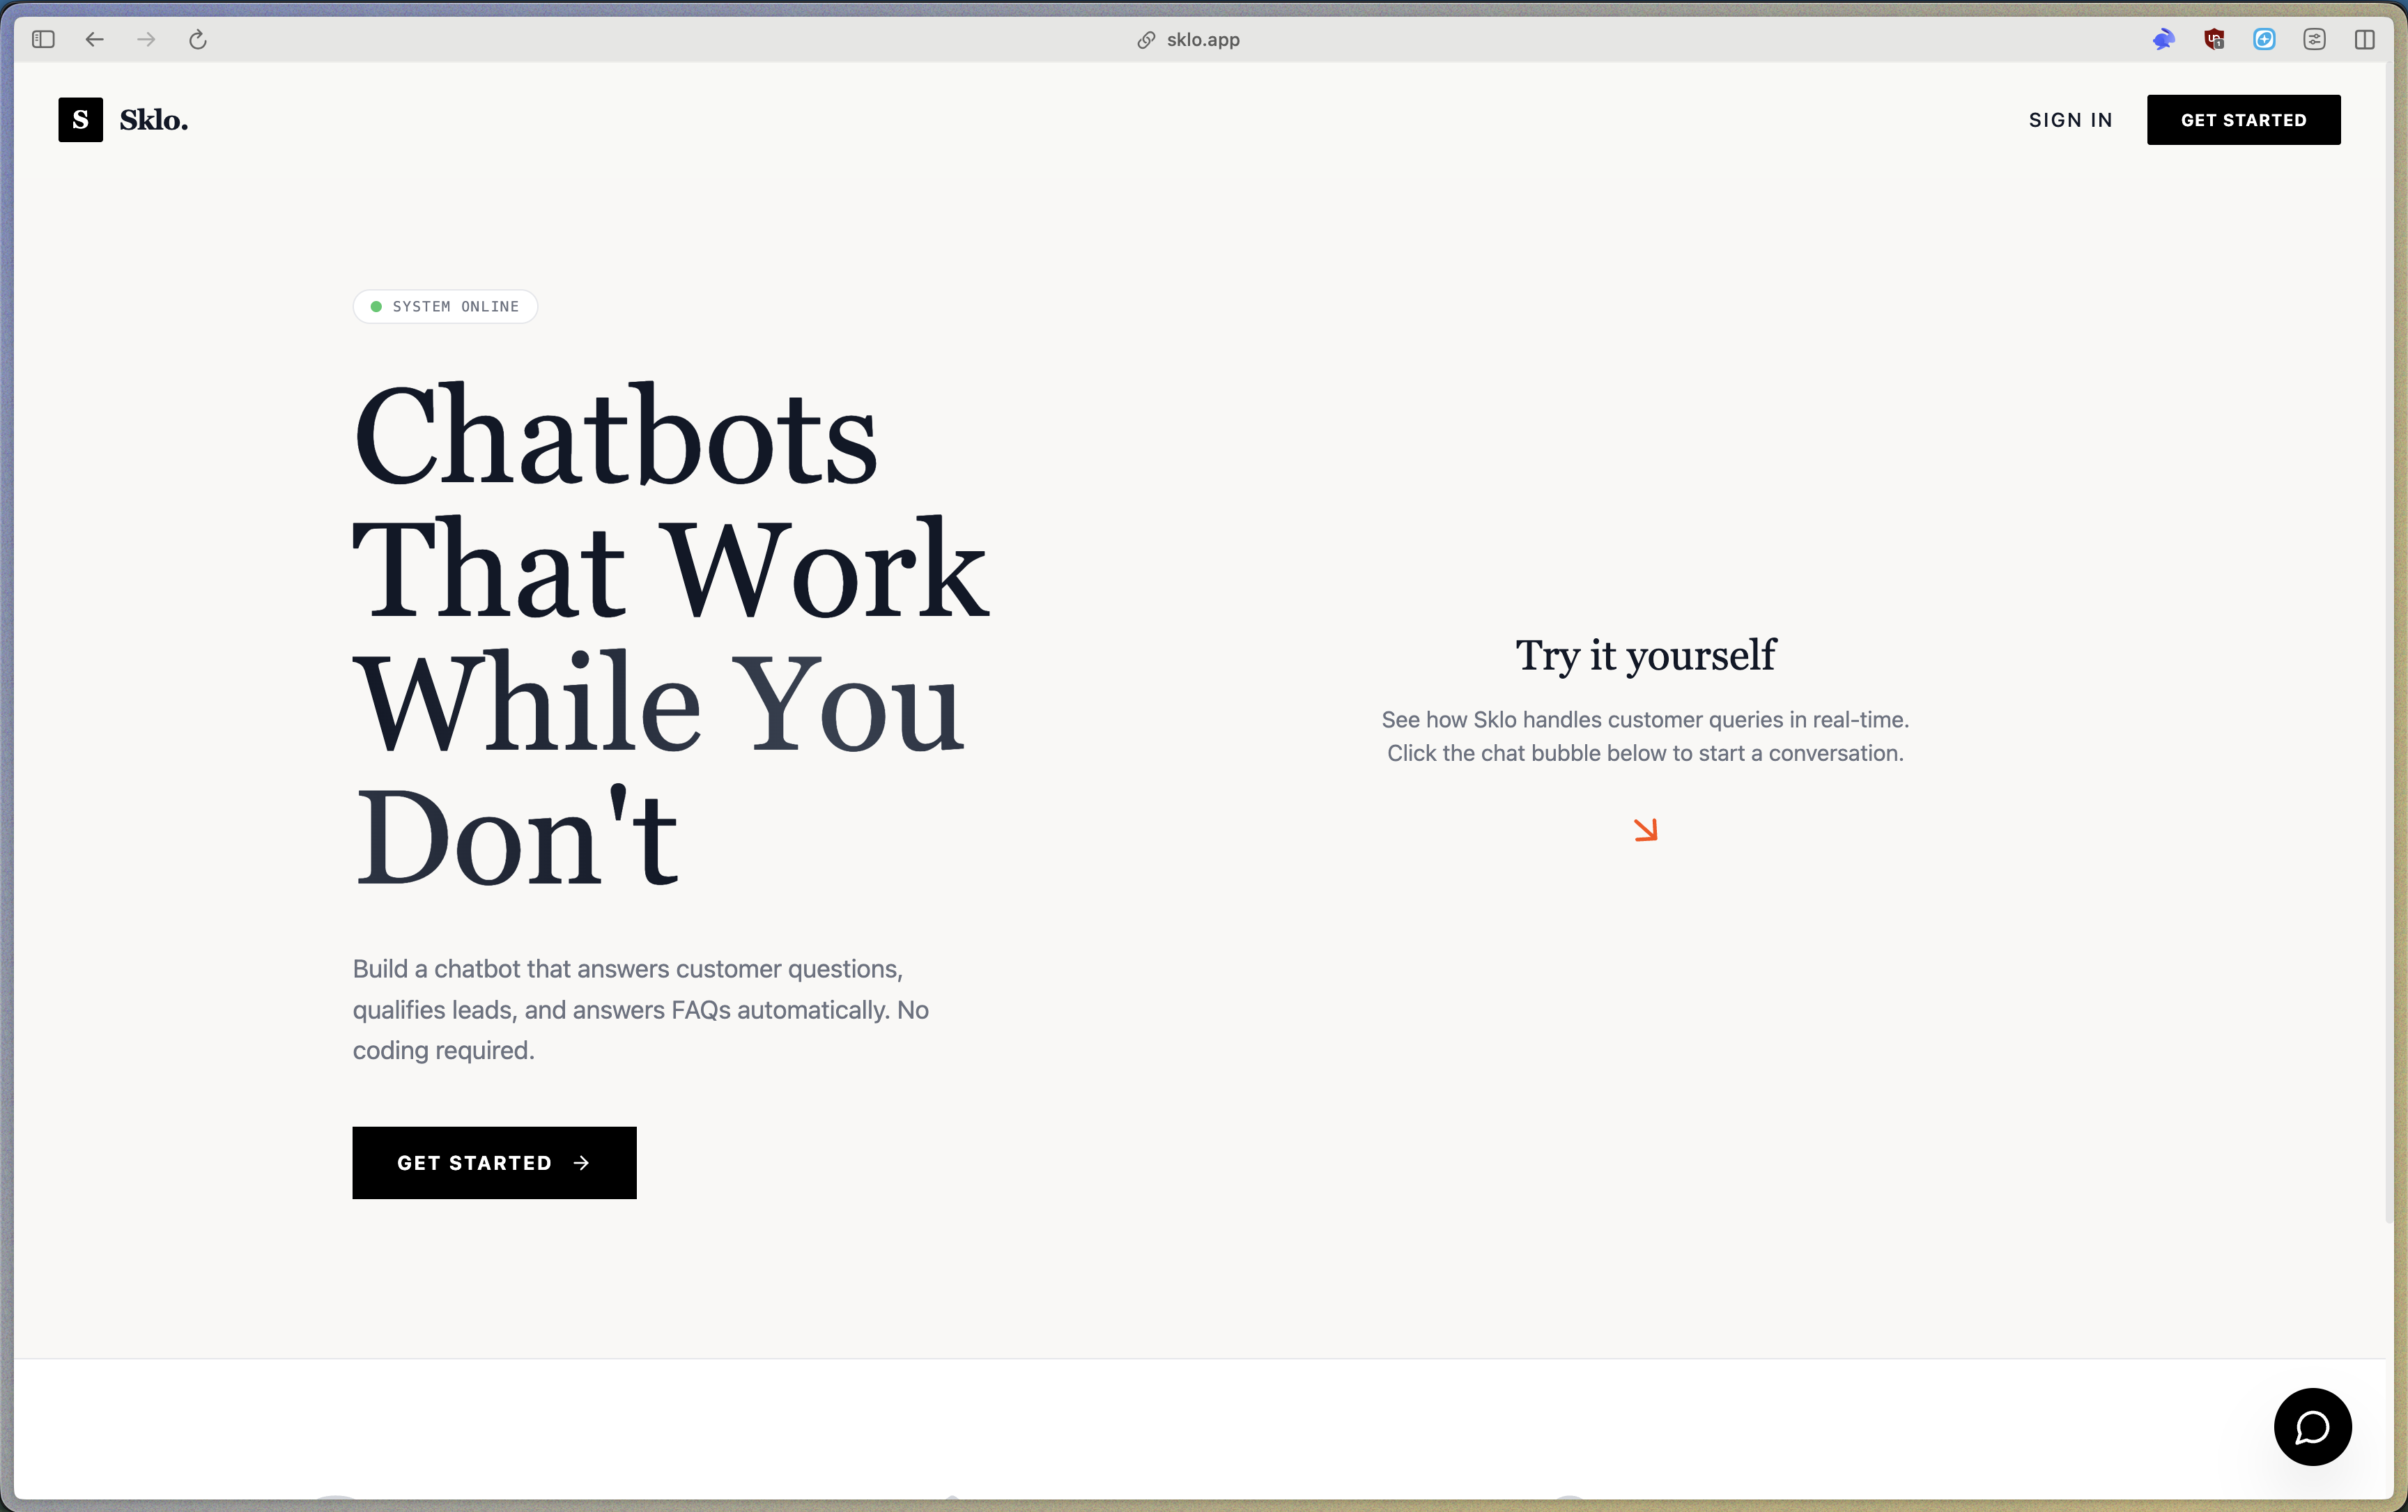Open the SIGN IN page
Image resolution: width=2408 pixels, height=1512 pixels.
tap(2070, 120)
